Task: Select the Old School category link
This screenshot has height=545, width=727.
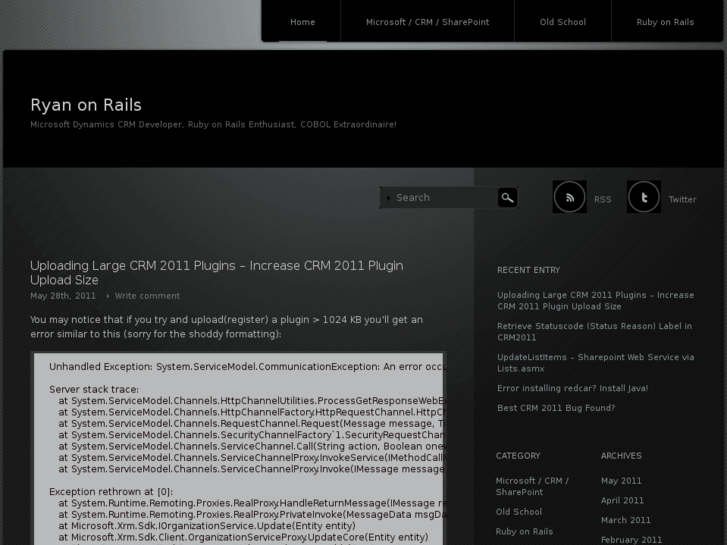Action: tap(518, 512)
